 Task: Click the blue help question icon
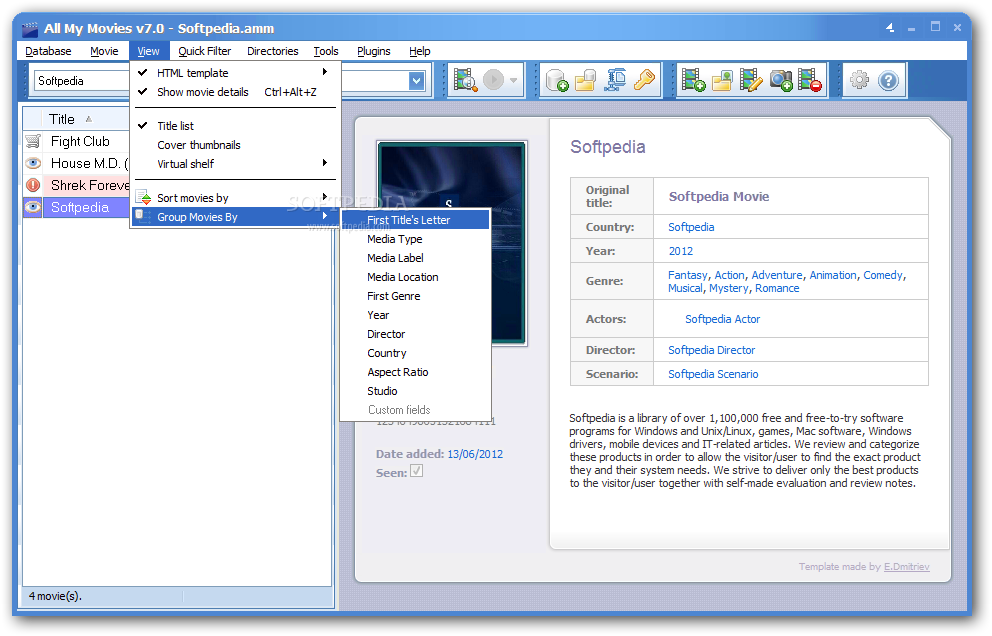point(888,80)
